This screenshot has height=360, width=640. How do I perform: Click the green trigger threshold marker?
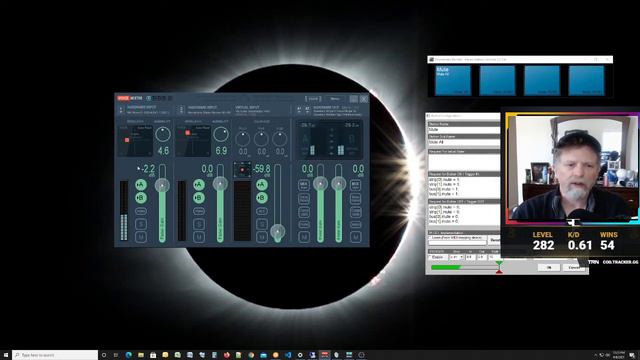(x=499, y=264)
